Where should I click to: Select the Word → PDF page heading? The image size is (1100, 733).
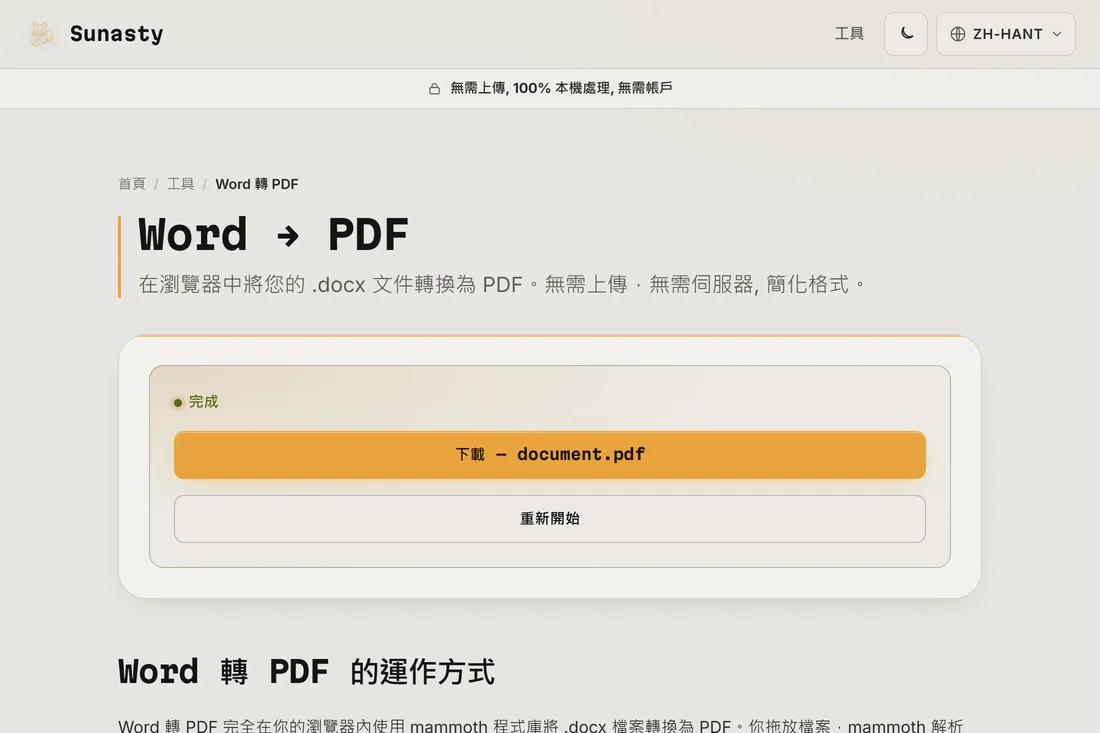tap(274, 235)
